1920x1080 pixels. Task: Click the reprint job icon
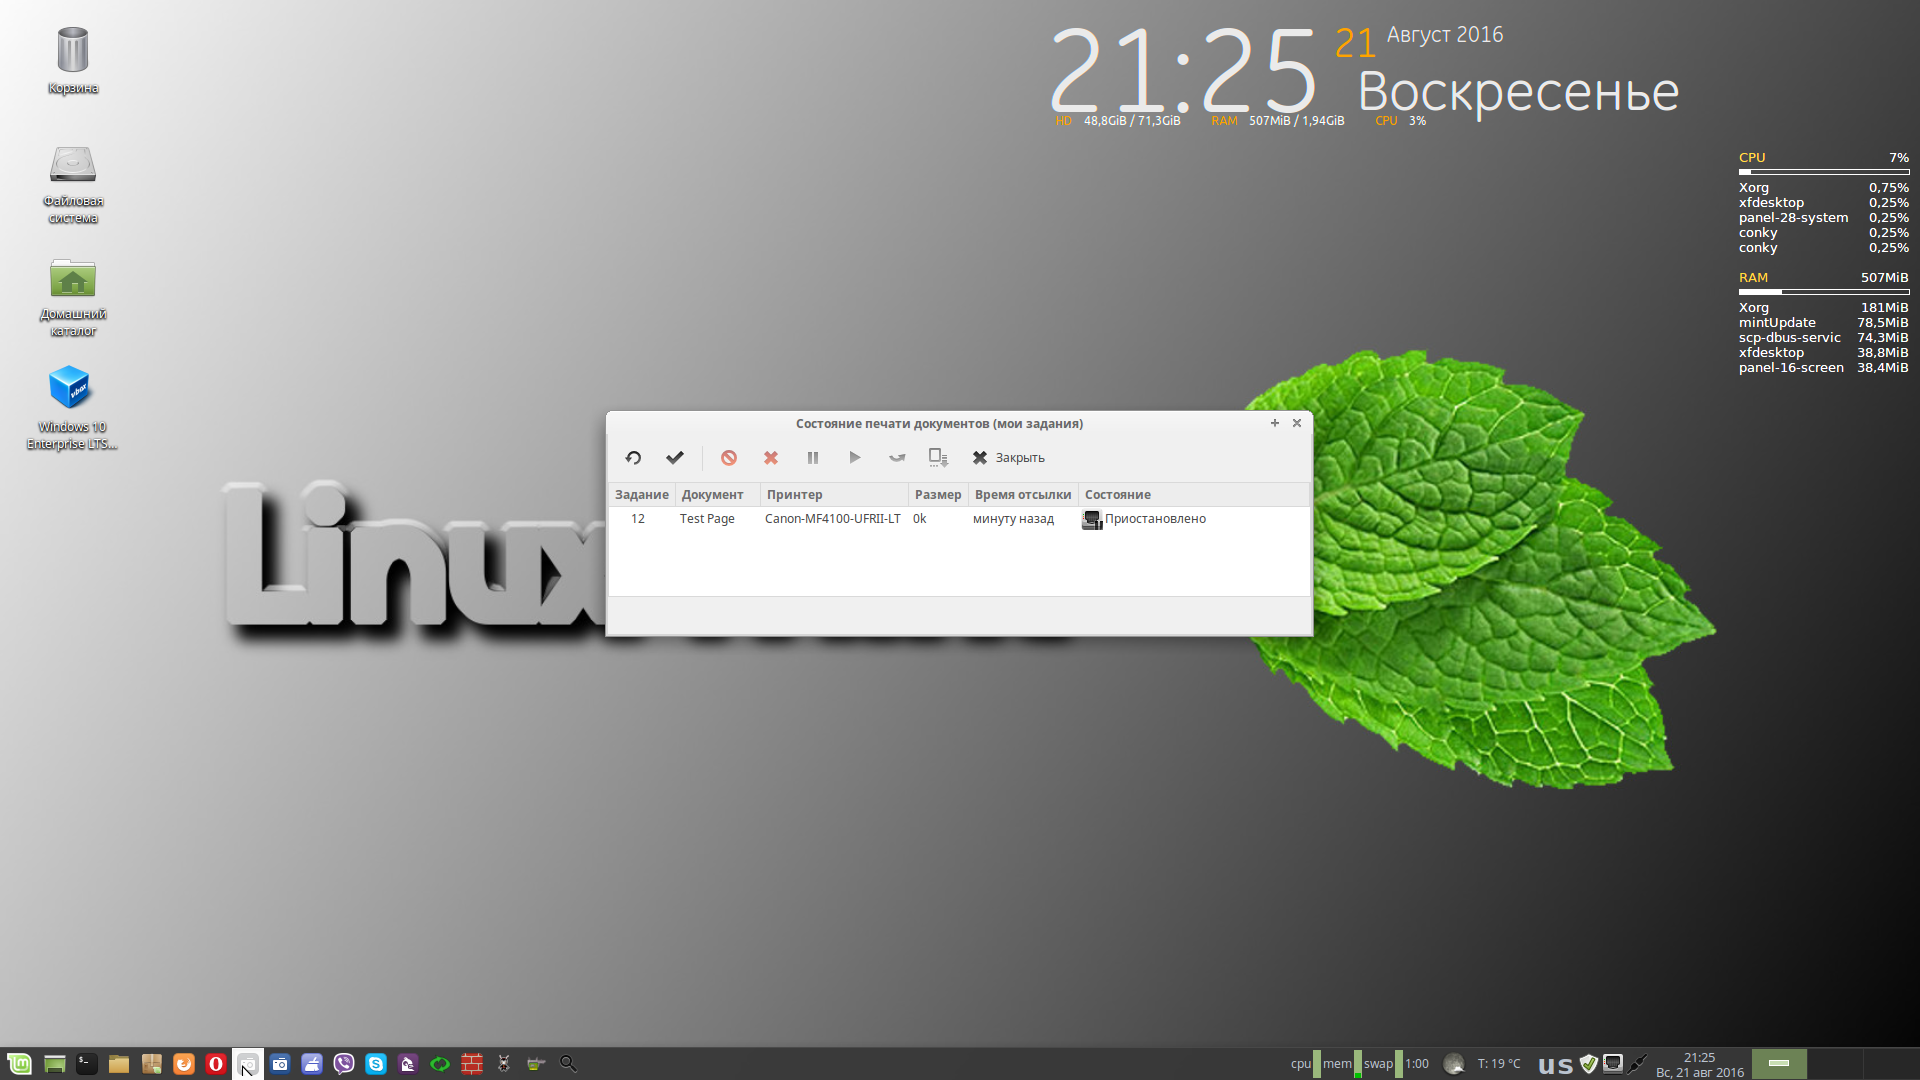point(897,458)
